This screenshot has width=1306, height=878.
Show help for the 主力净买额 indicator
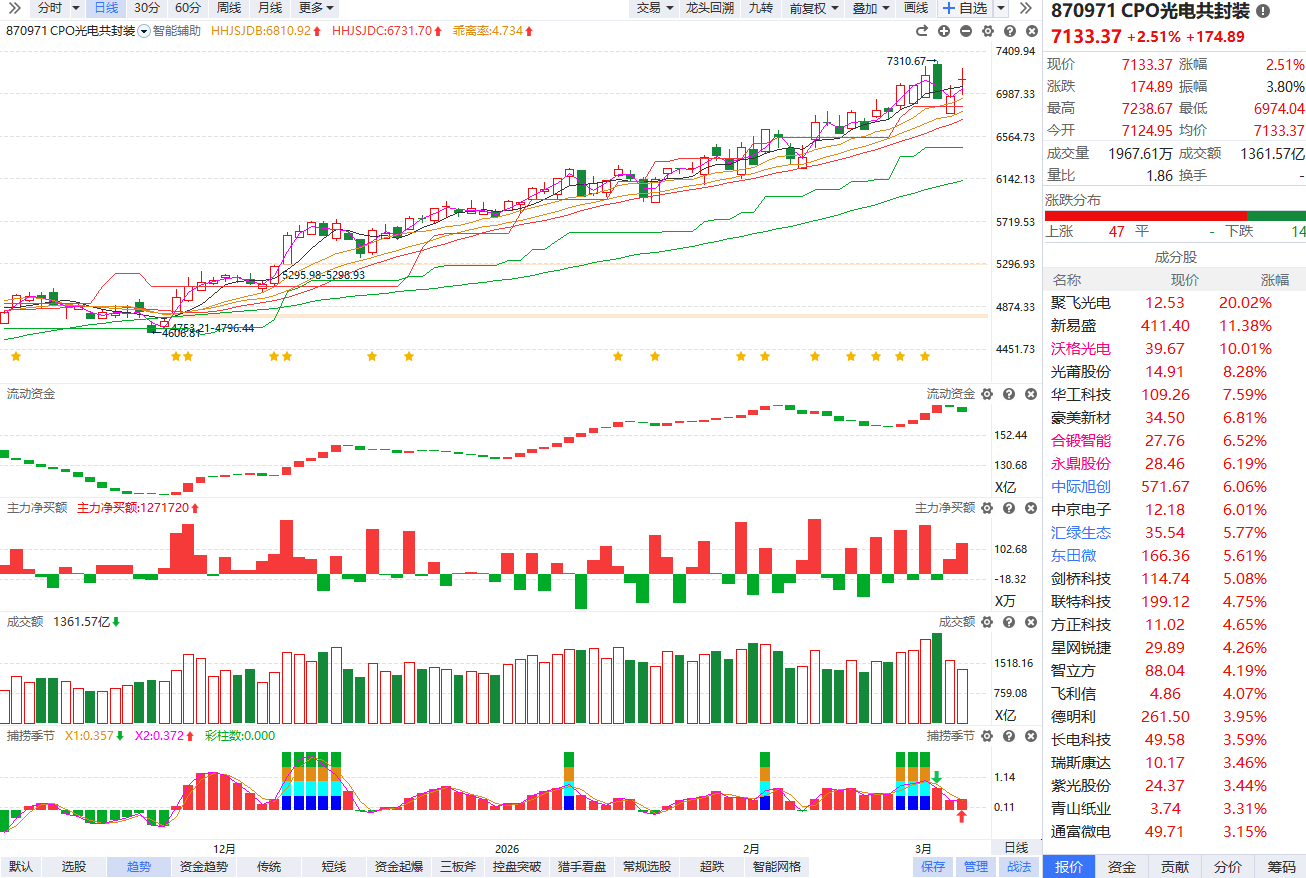[x=1008, y=508]
